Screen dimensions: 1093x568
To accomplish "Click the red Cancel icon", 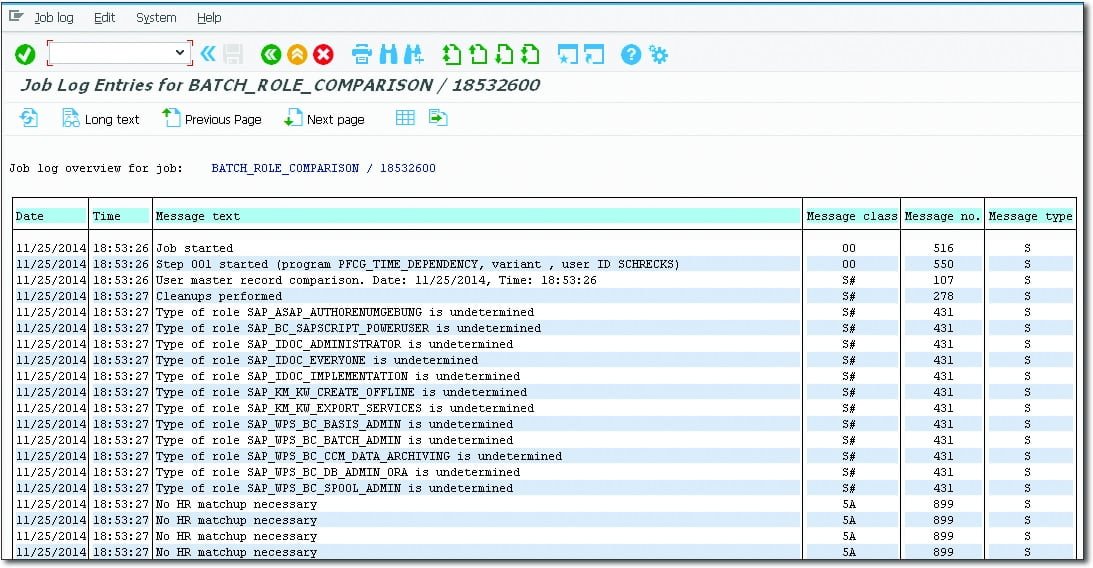I will click(323, 54).
